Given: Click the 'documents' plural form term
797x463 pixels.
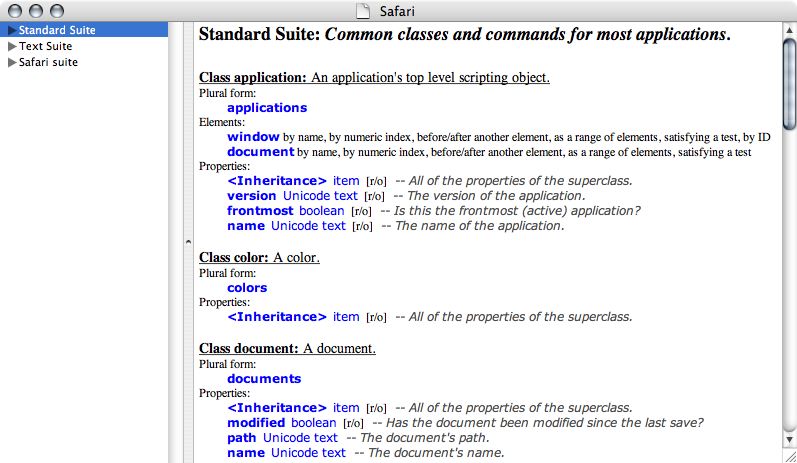Looking at the screenshot, I should pyautogui.click(x=264, y=379).
